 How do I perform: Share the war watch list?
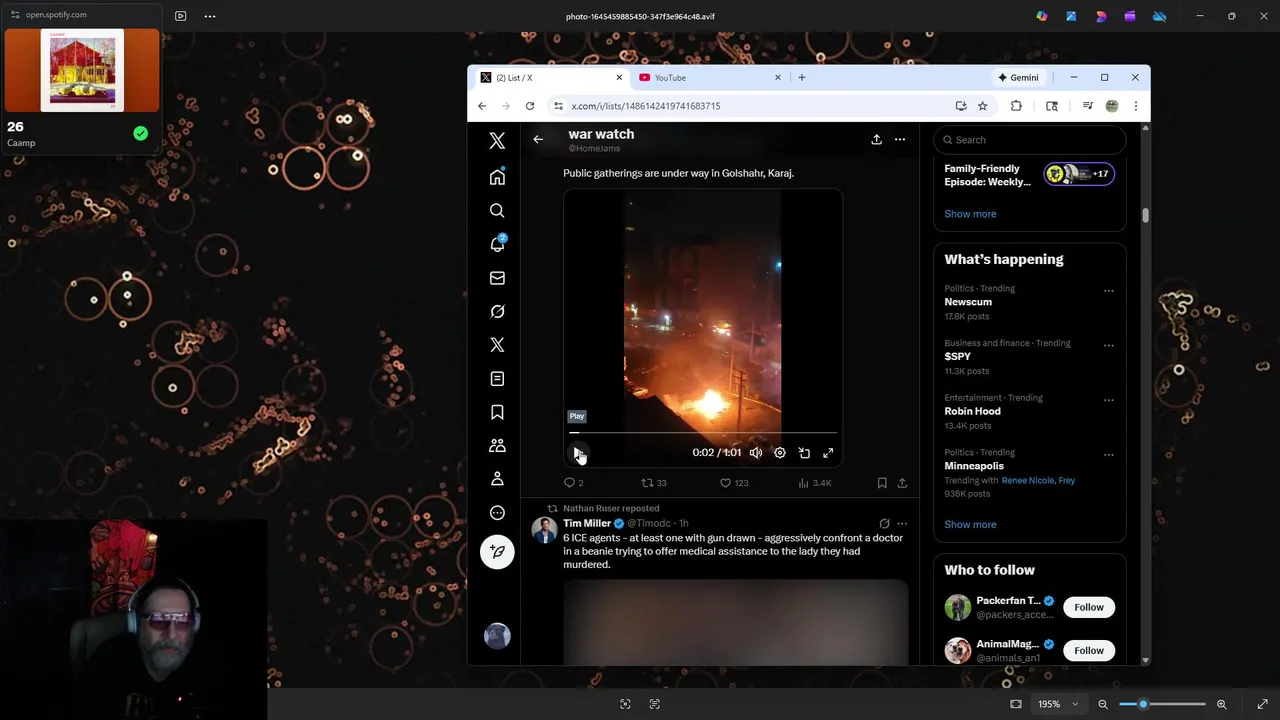pos(876,140)
